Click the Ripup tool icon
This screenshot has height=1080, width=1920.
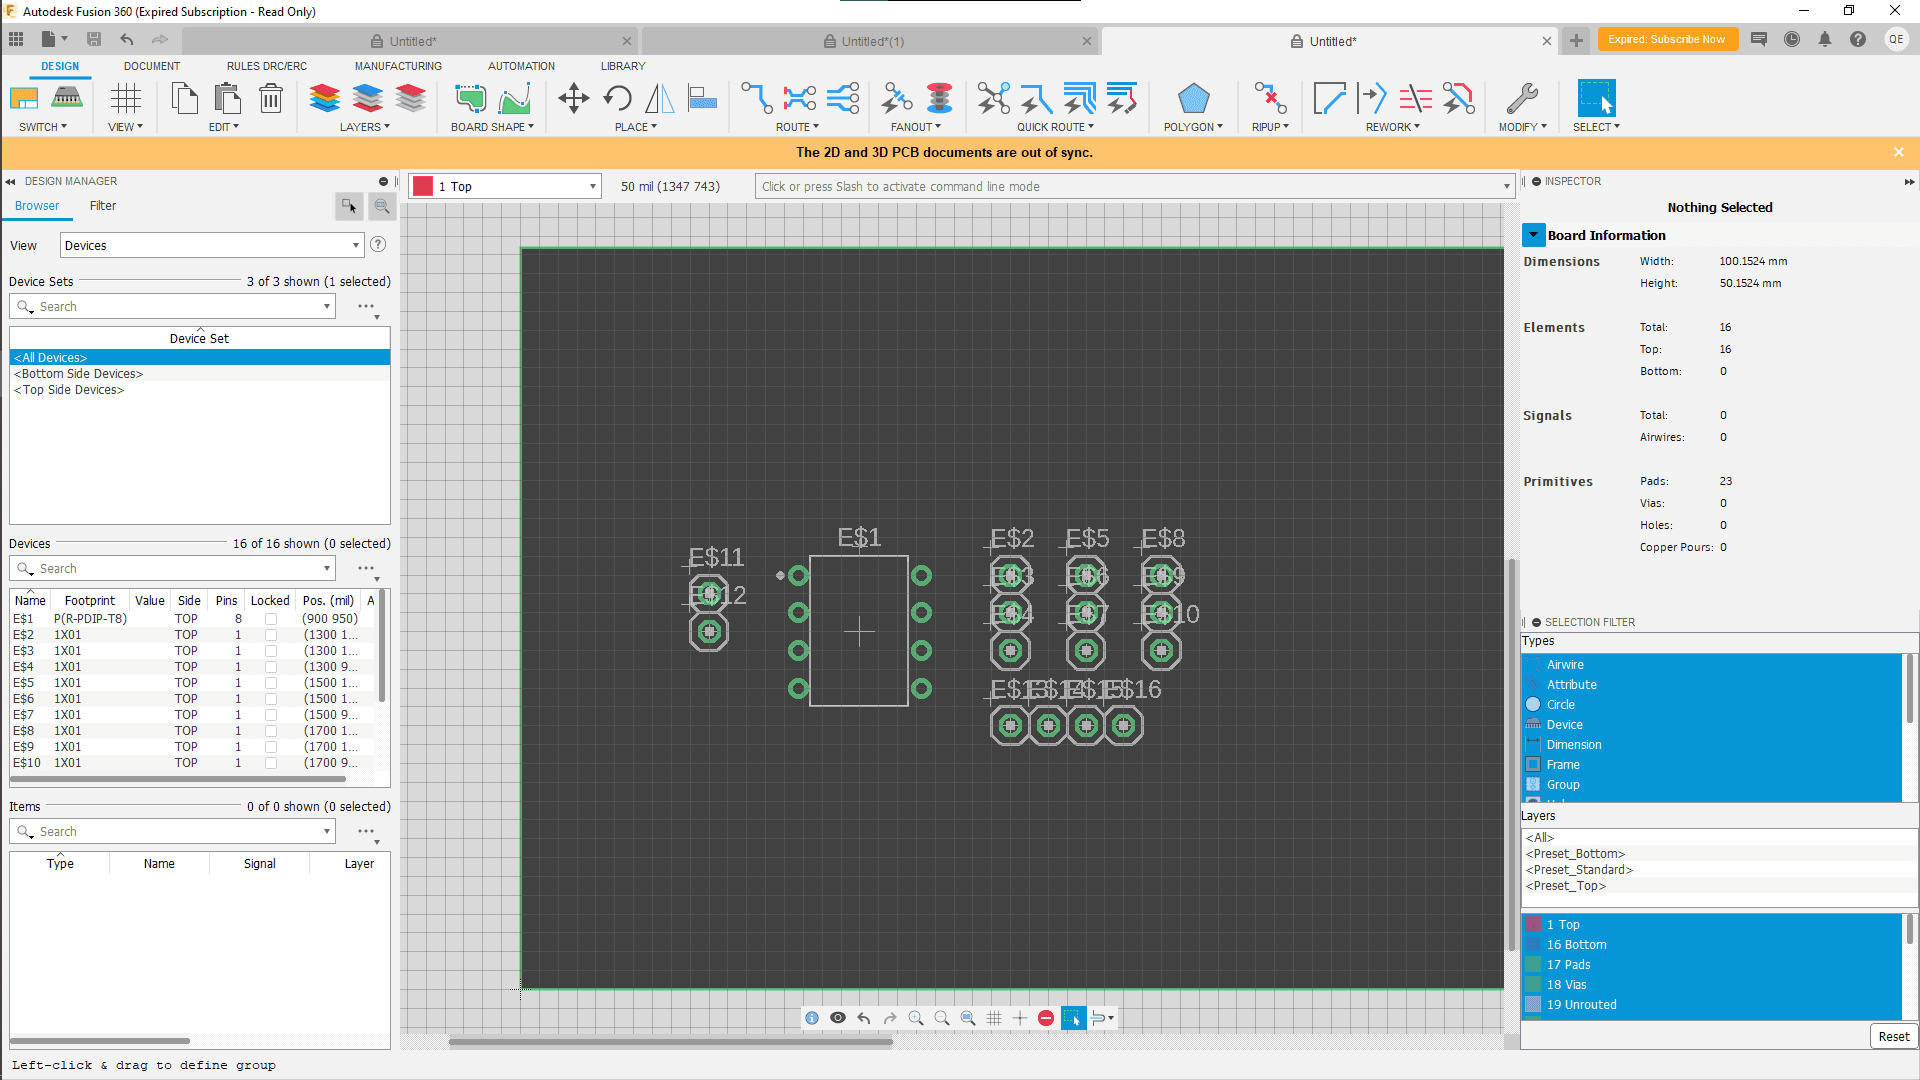coord(1269,98)
